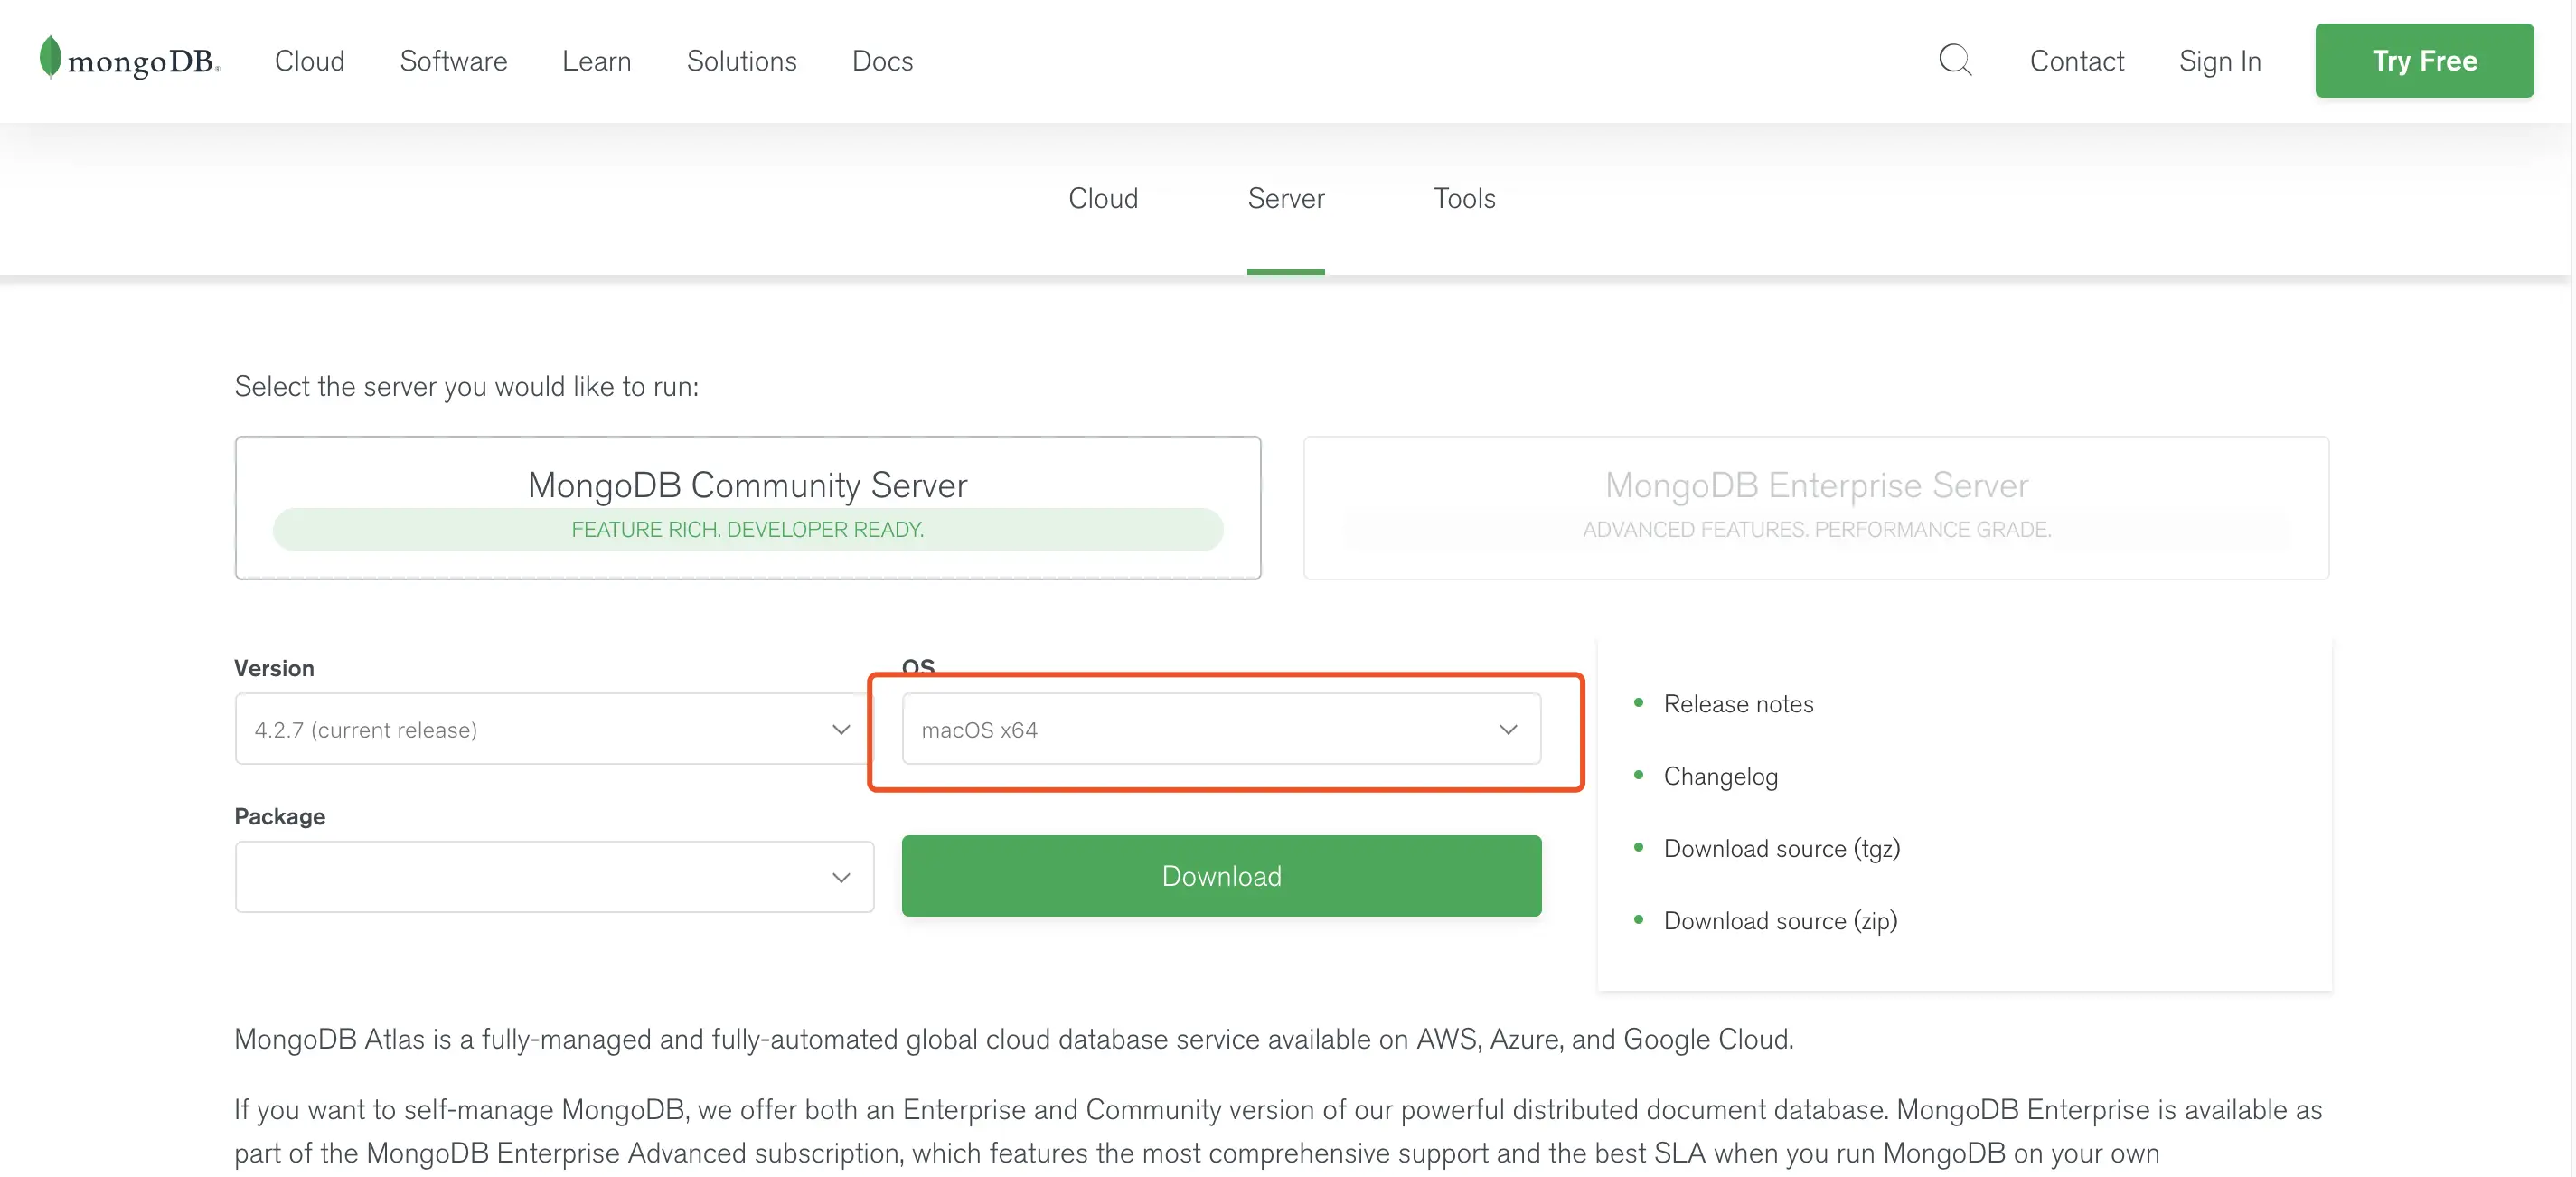2576x1177 pixels.
Task: Expand the Version dropdown chevron
Action: 840,729
